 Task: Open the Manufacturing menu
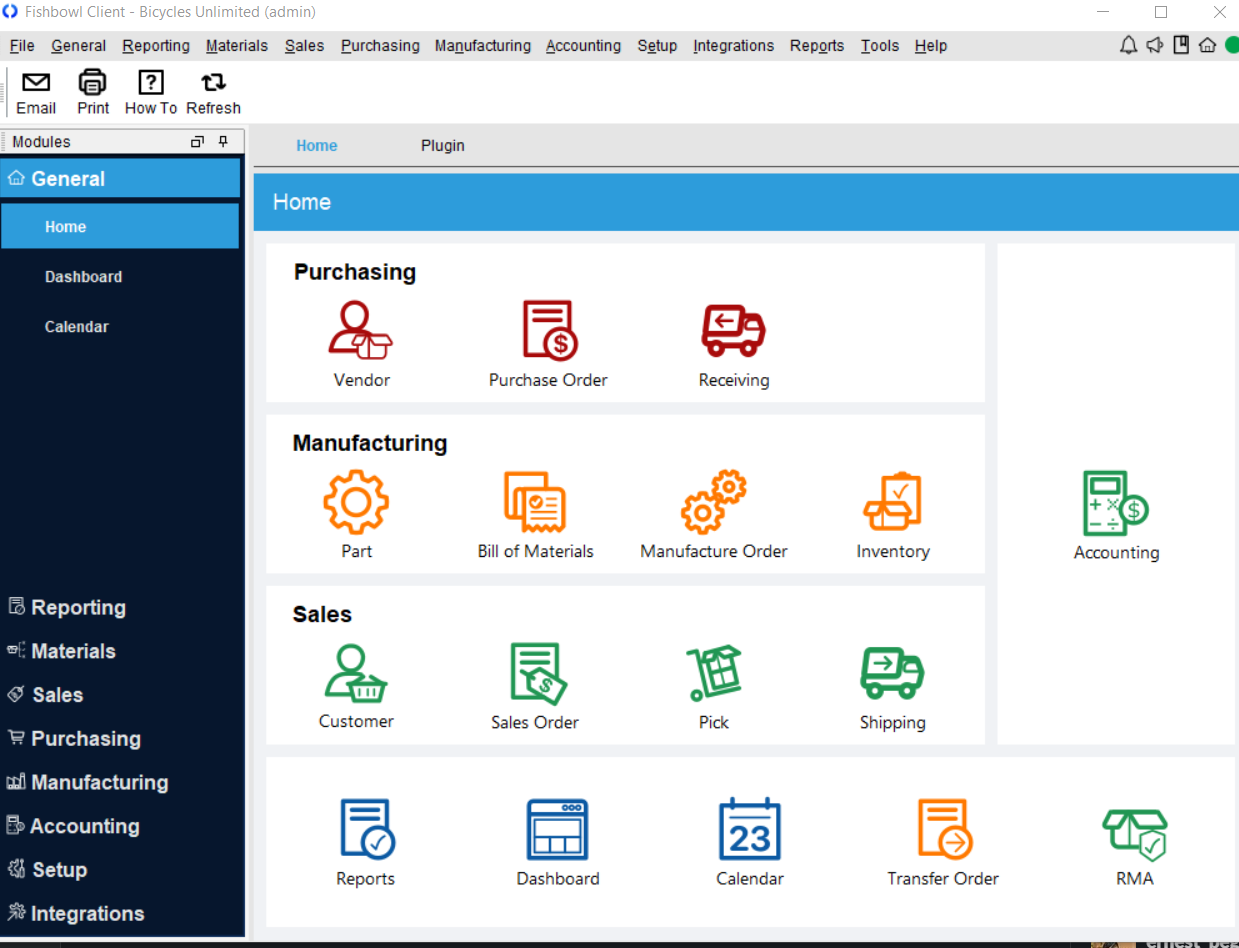[x=483, y=46]
